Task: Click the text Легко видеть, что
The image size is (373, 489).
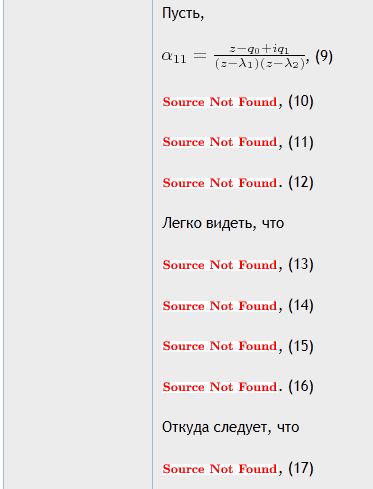Action: [x=223, y=223]
